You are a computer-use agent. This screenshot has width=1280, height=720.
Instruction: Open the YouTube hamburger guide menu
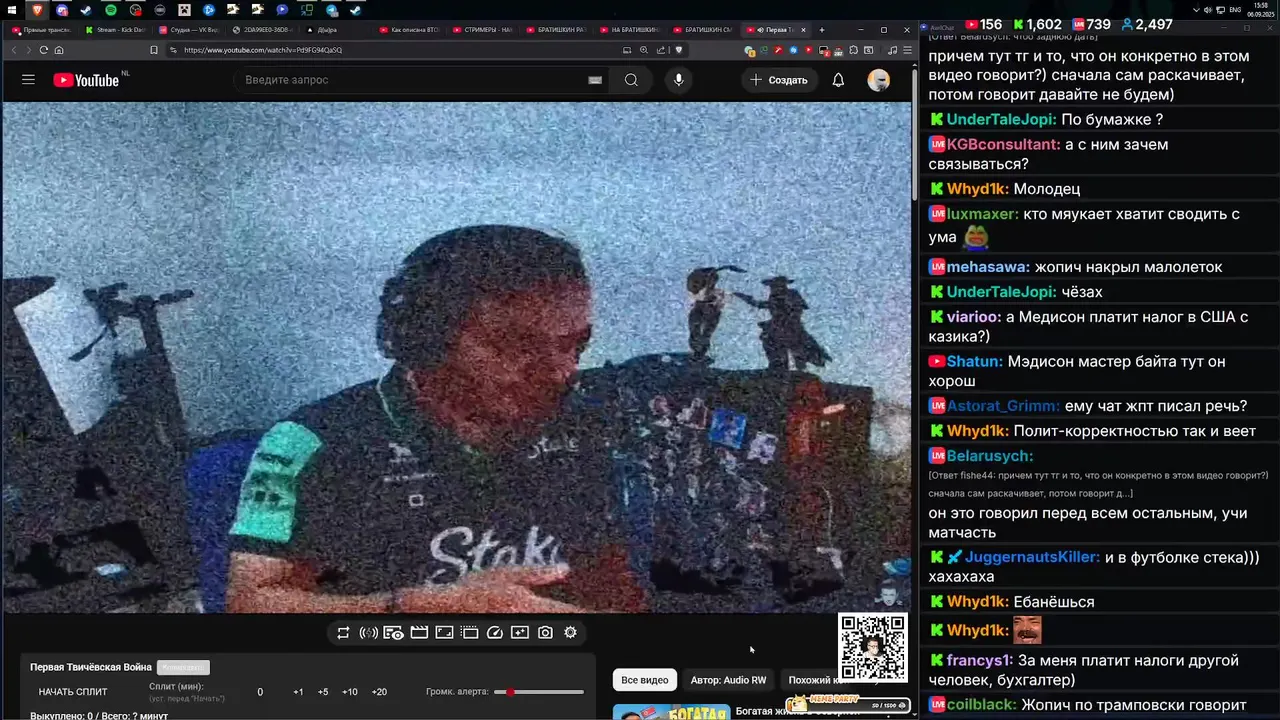point(28,80)
